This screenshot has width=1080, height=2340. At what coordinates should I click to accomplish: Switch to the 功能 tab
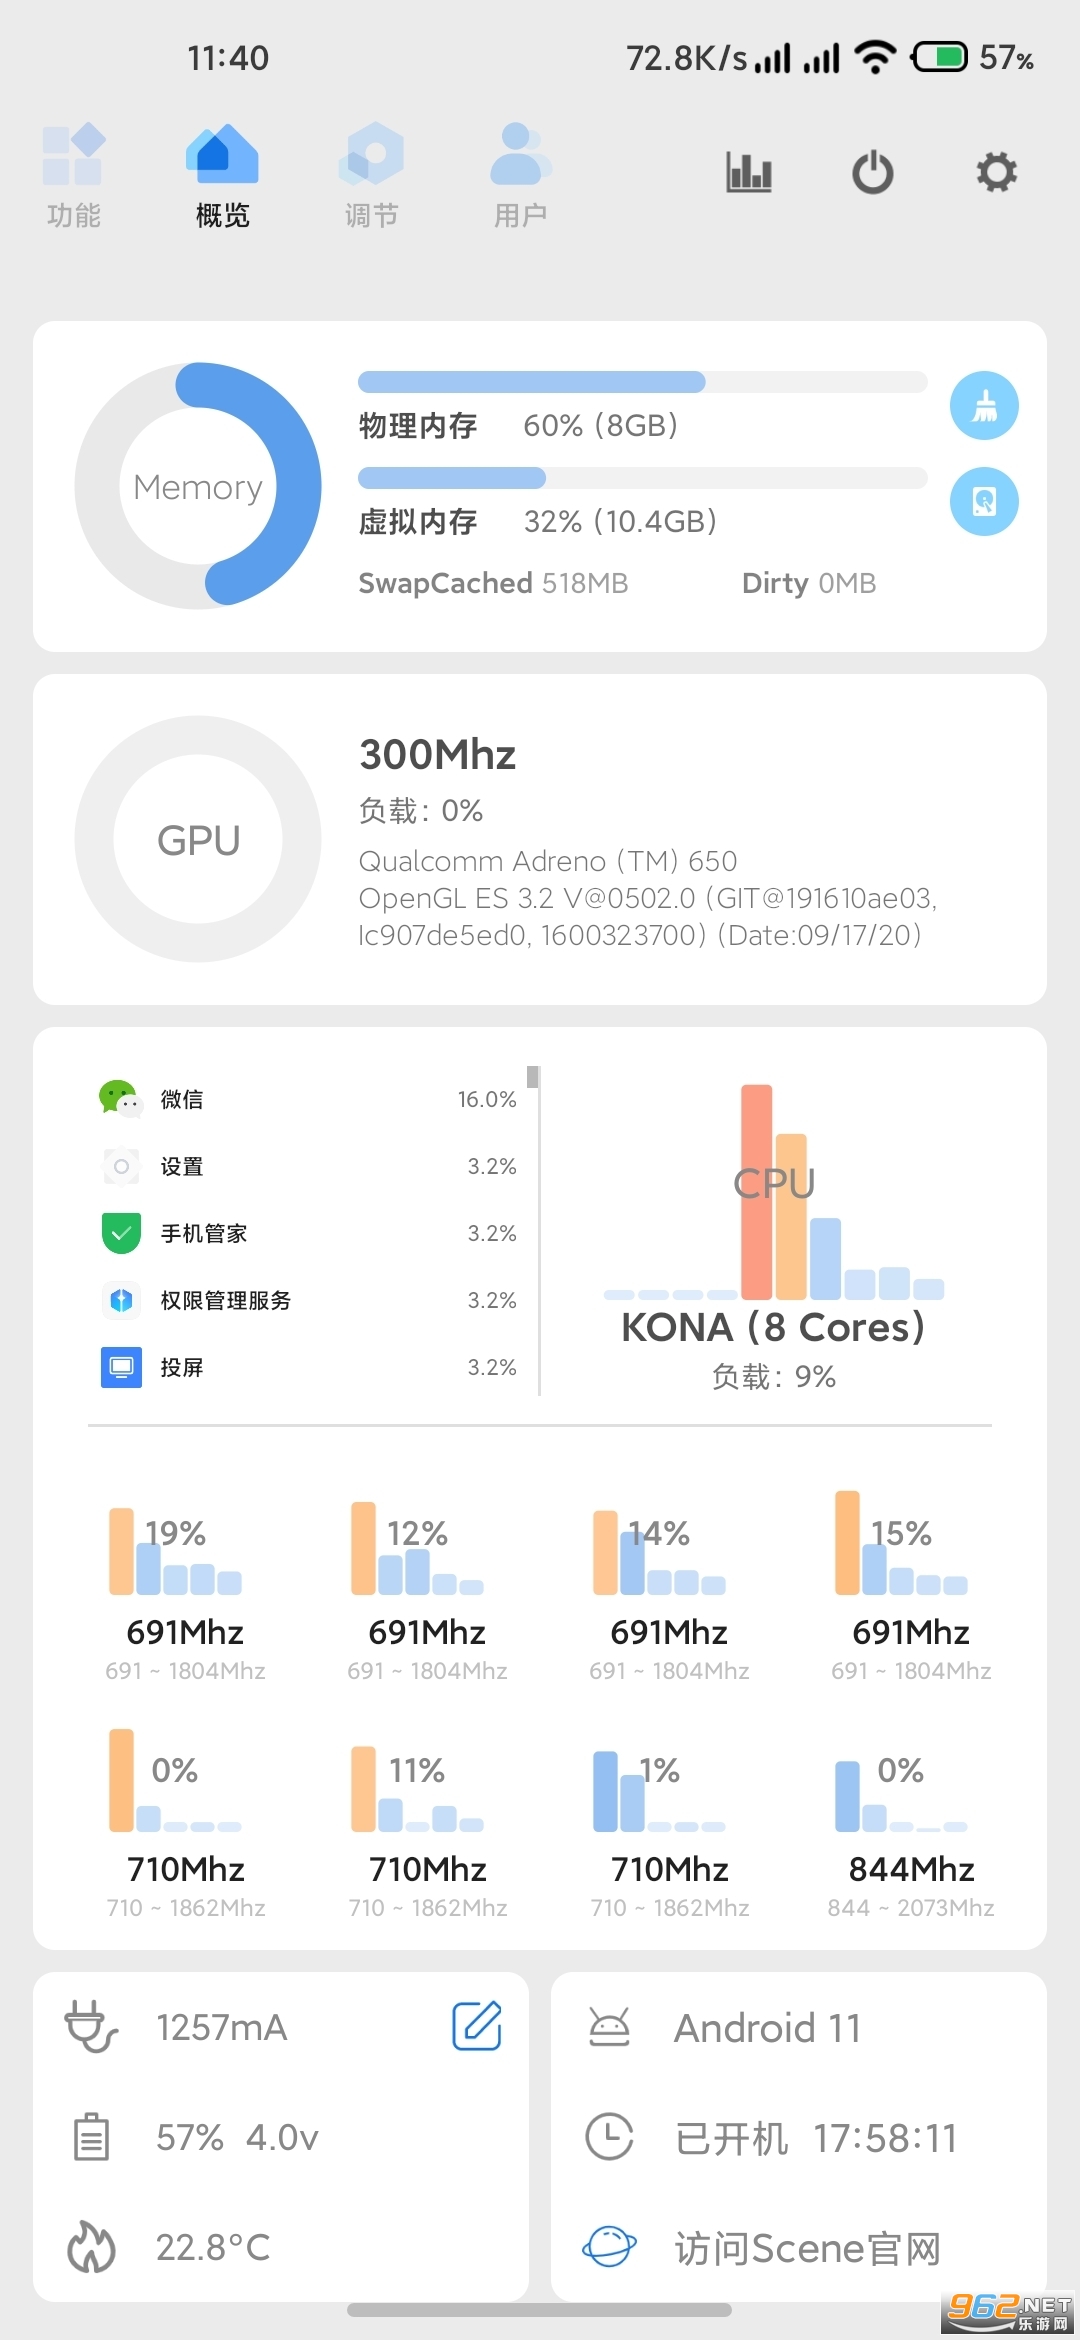(x=74, y=175)
